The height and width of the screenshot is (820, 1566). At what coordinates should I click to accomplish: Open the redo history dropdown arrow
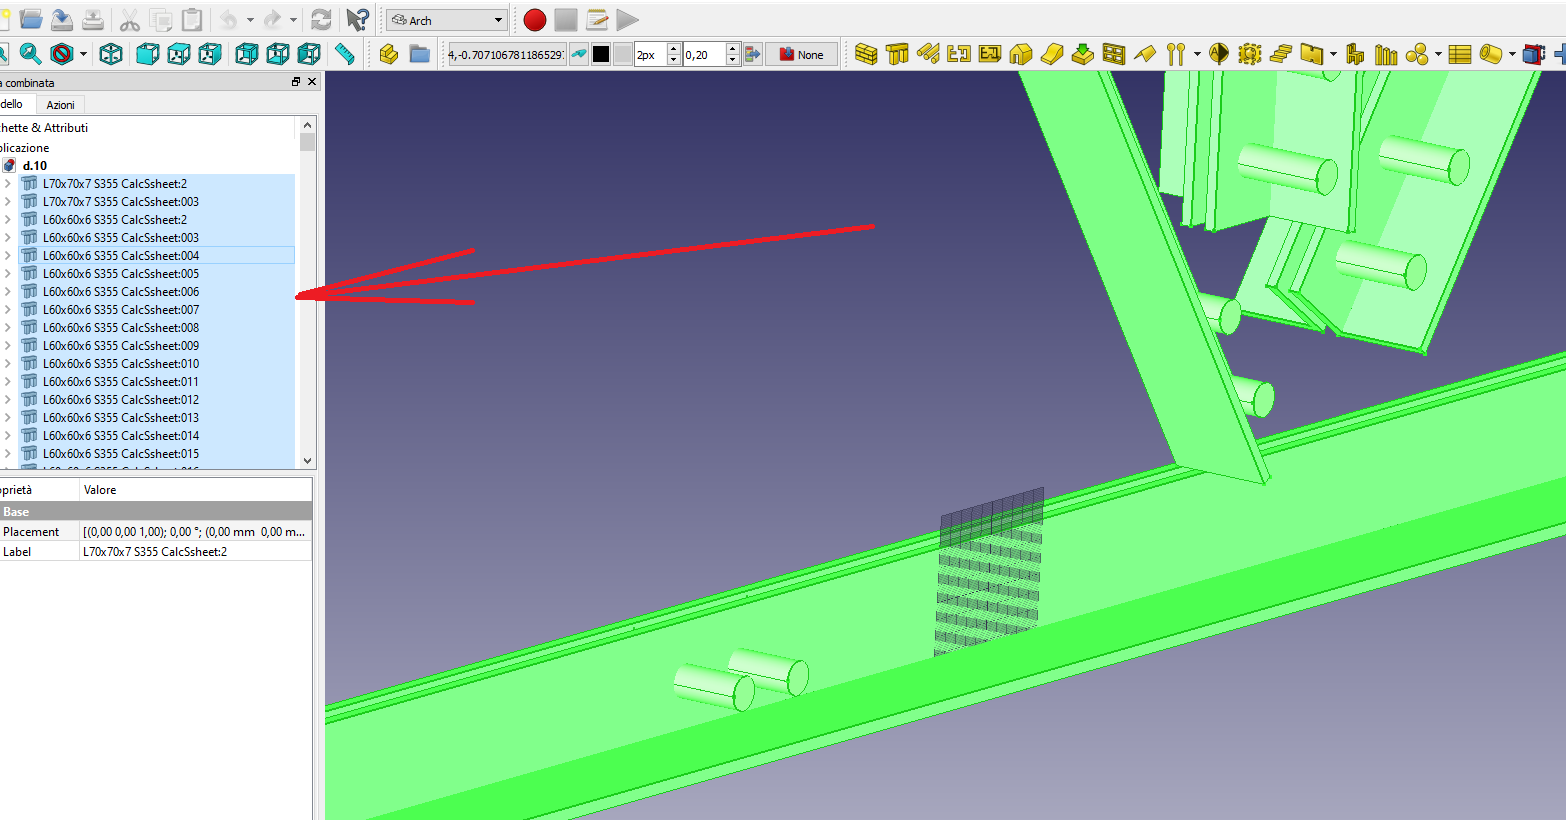[x=293, y=19]
